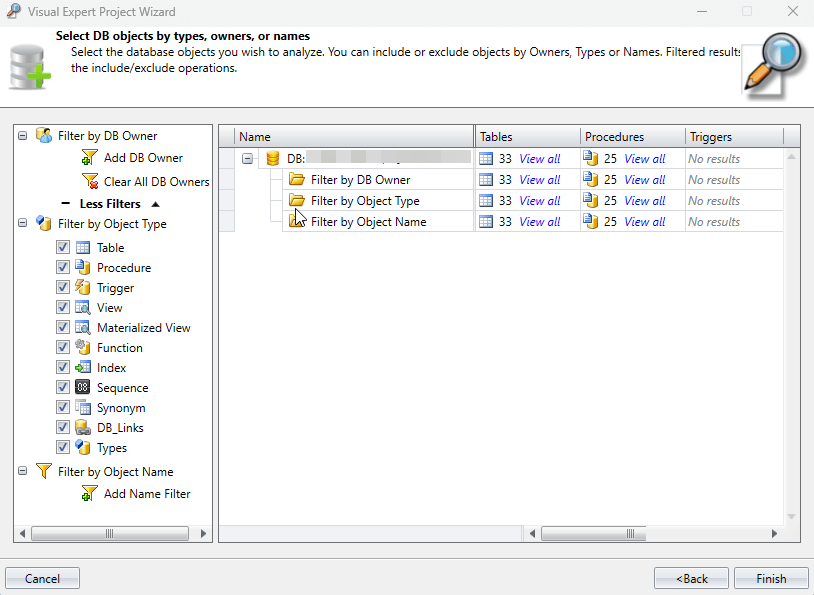Click down arrow of results grid vertical scrollbar
The height and width of the screenshot is (595, 814).
pyautogui.click(x=791, y=516)
